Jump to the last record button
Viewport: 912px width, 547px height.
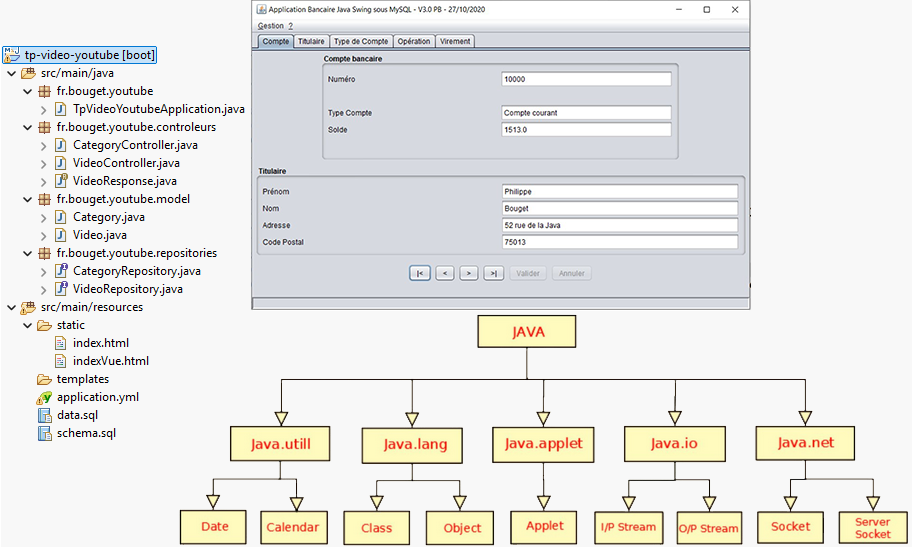(x=493, y=273)
